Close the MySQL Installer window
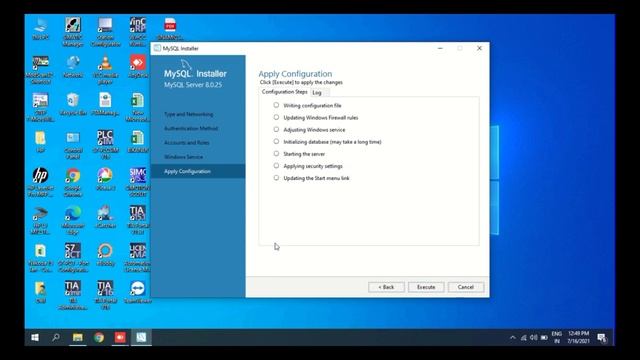This screenshot has height=360, width=640. coord(480,48)
